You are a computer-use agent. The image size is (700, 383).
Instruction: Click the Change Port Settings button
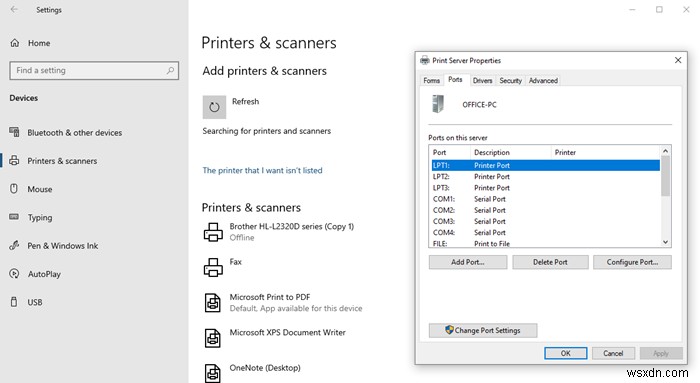pos(483,330)
